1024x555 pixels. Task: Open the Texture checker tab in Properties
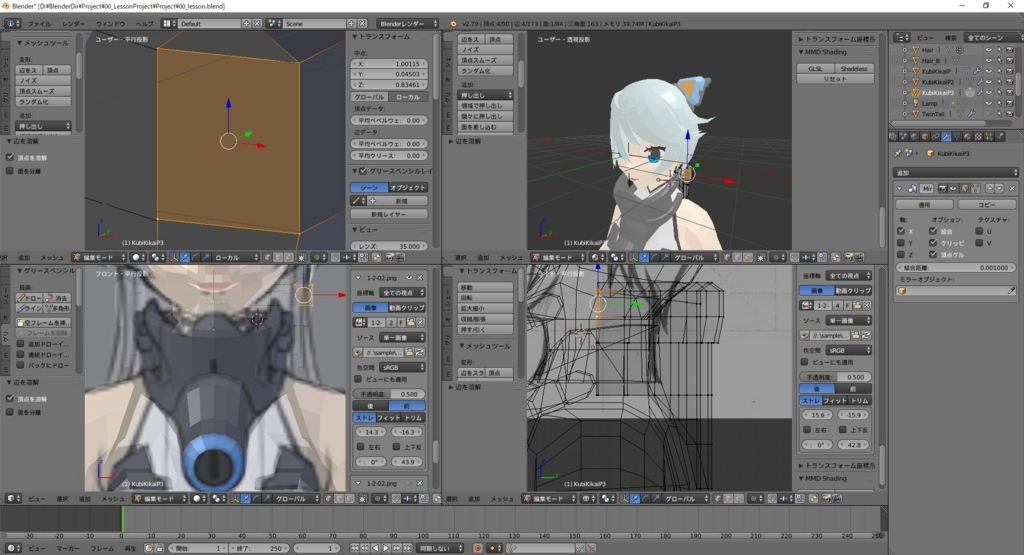click(978, 136)
